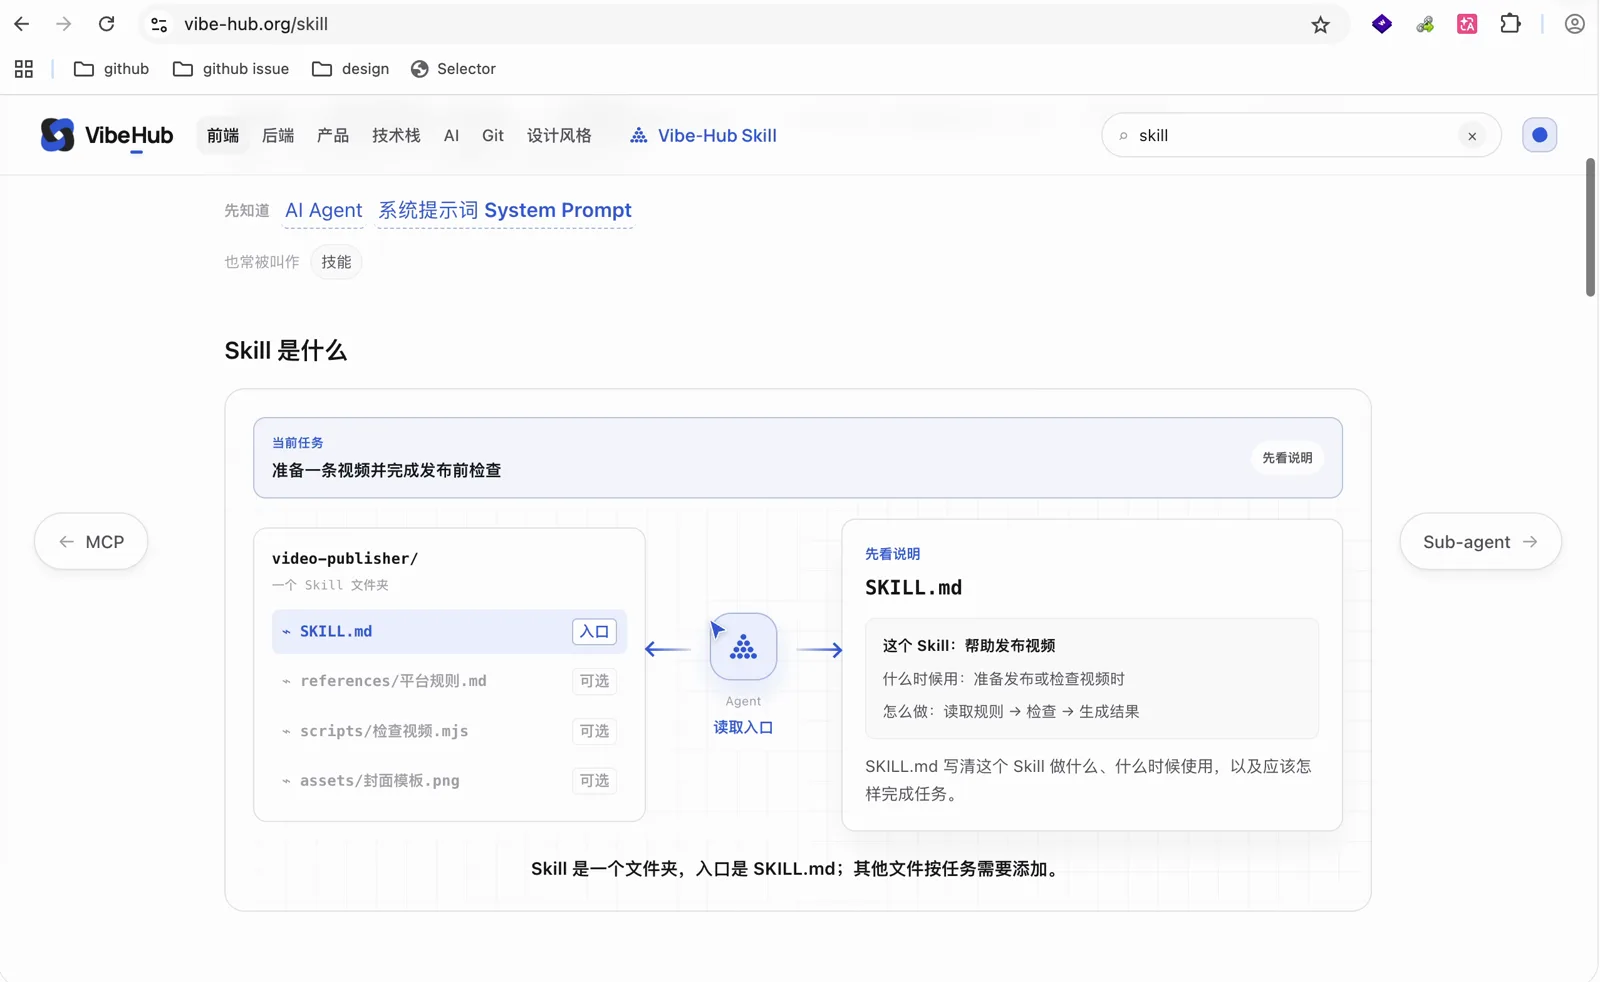Select assets/封面模板.png file row
Viewport: 1600px width, 982px height.
[x=449, y=781]
